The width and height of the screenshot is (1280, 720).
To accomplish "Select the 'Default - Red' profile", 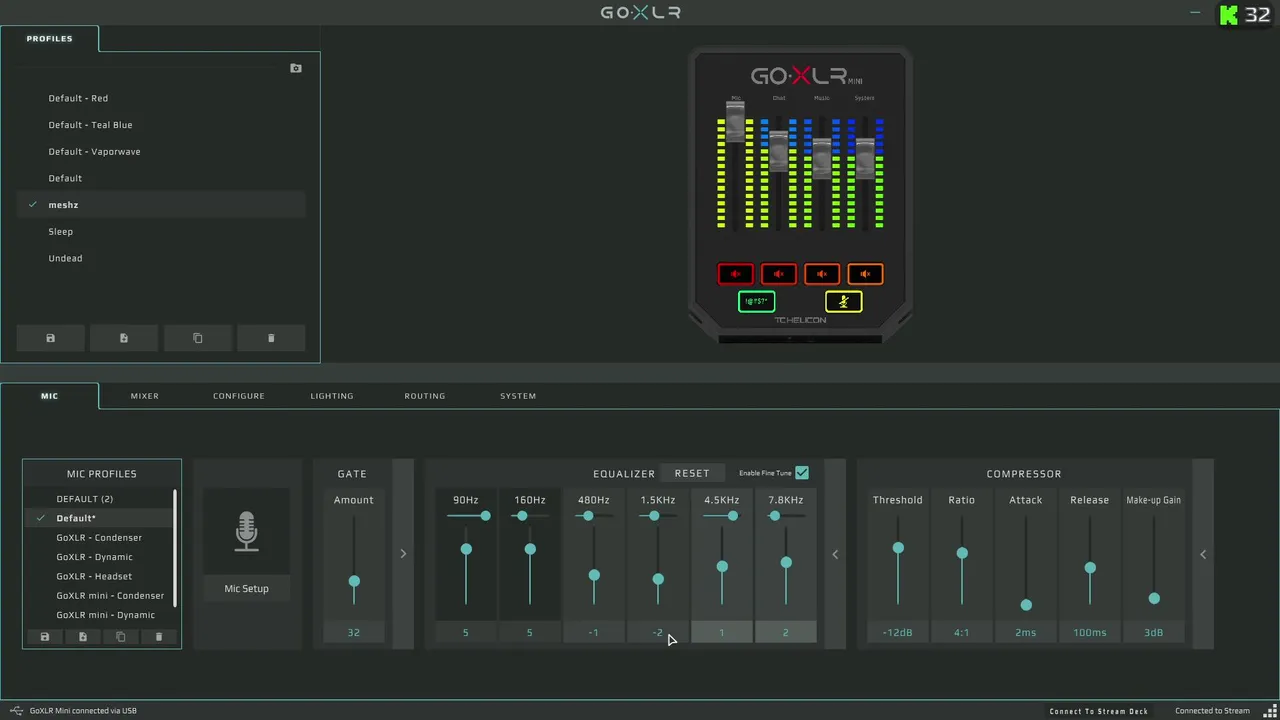I will (161, 98).
